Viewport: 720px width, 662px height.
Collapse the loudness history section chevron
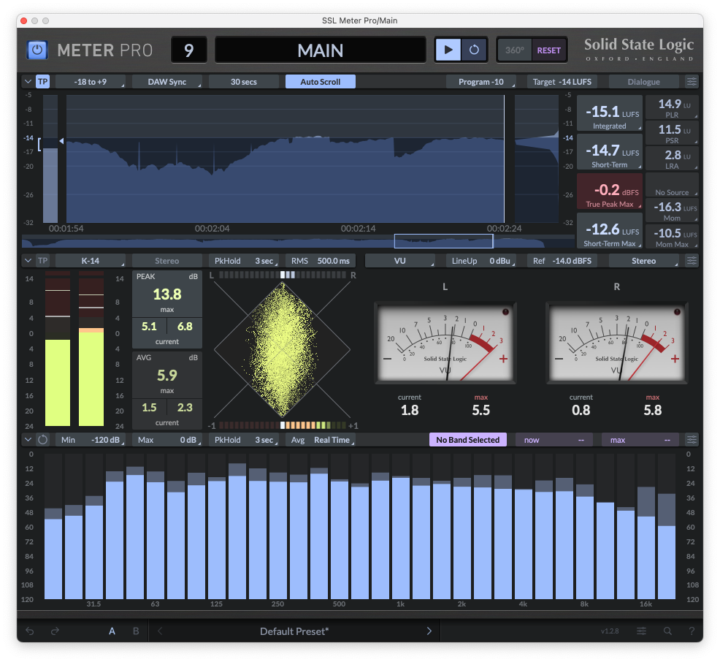pos(28,82)
